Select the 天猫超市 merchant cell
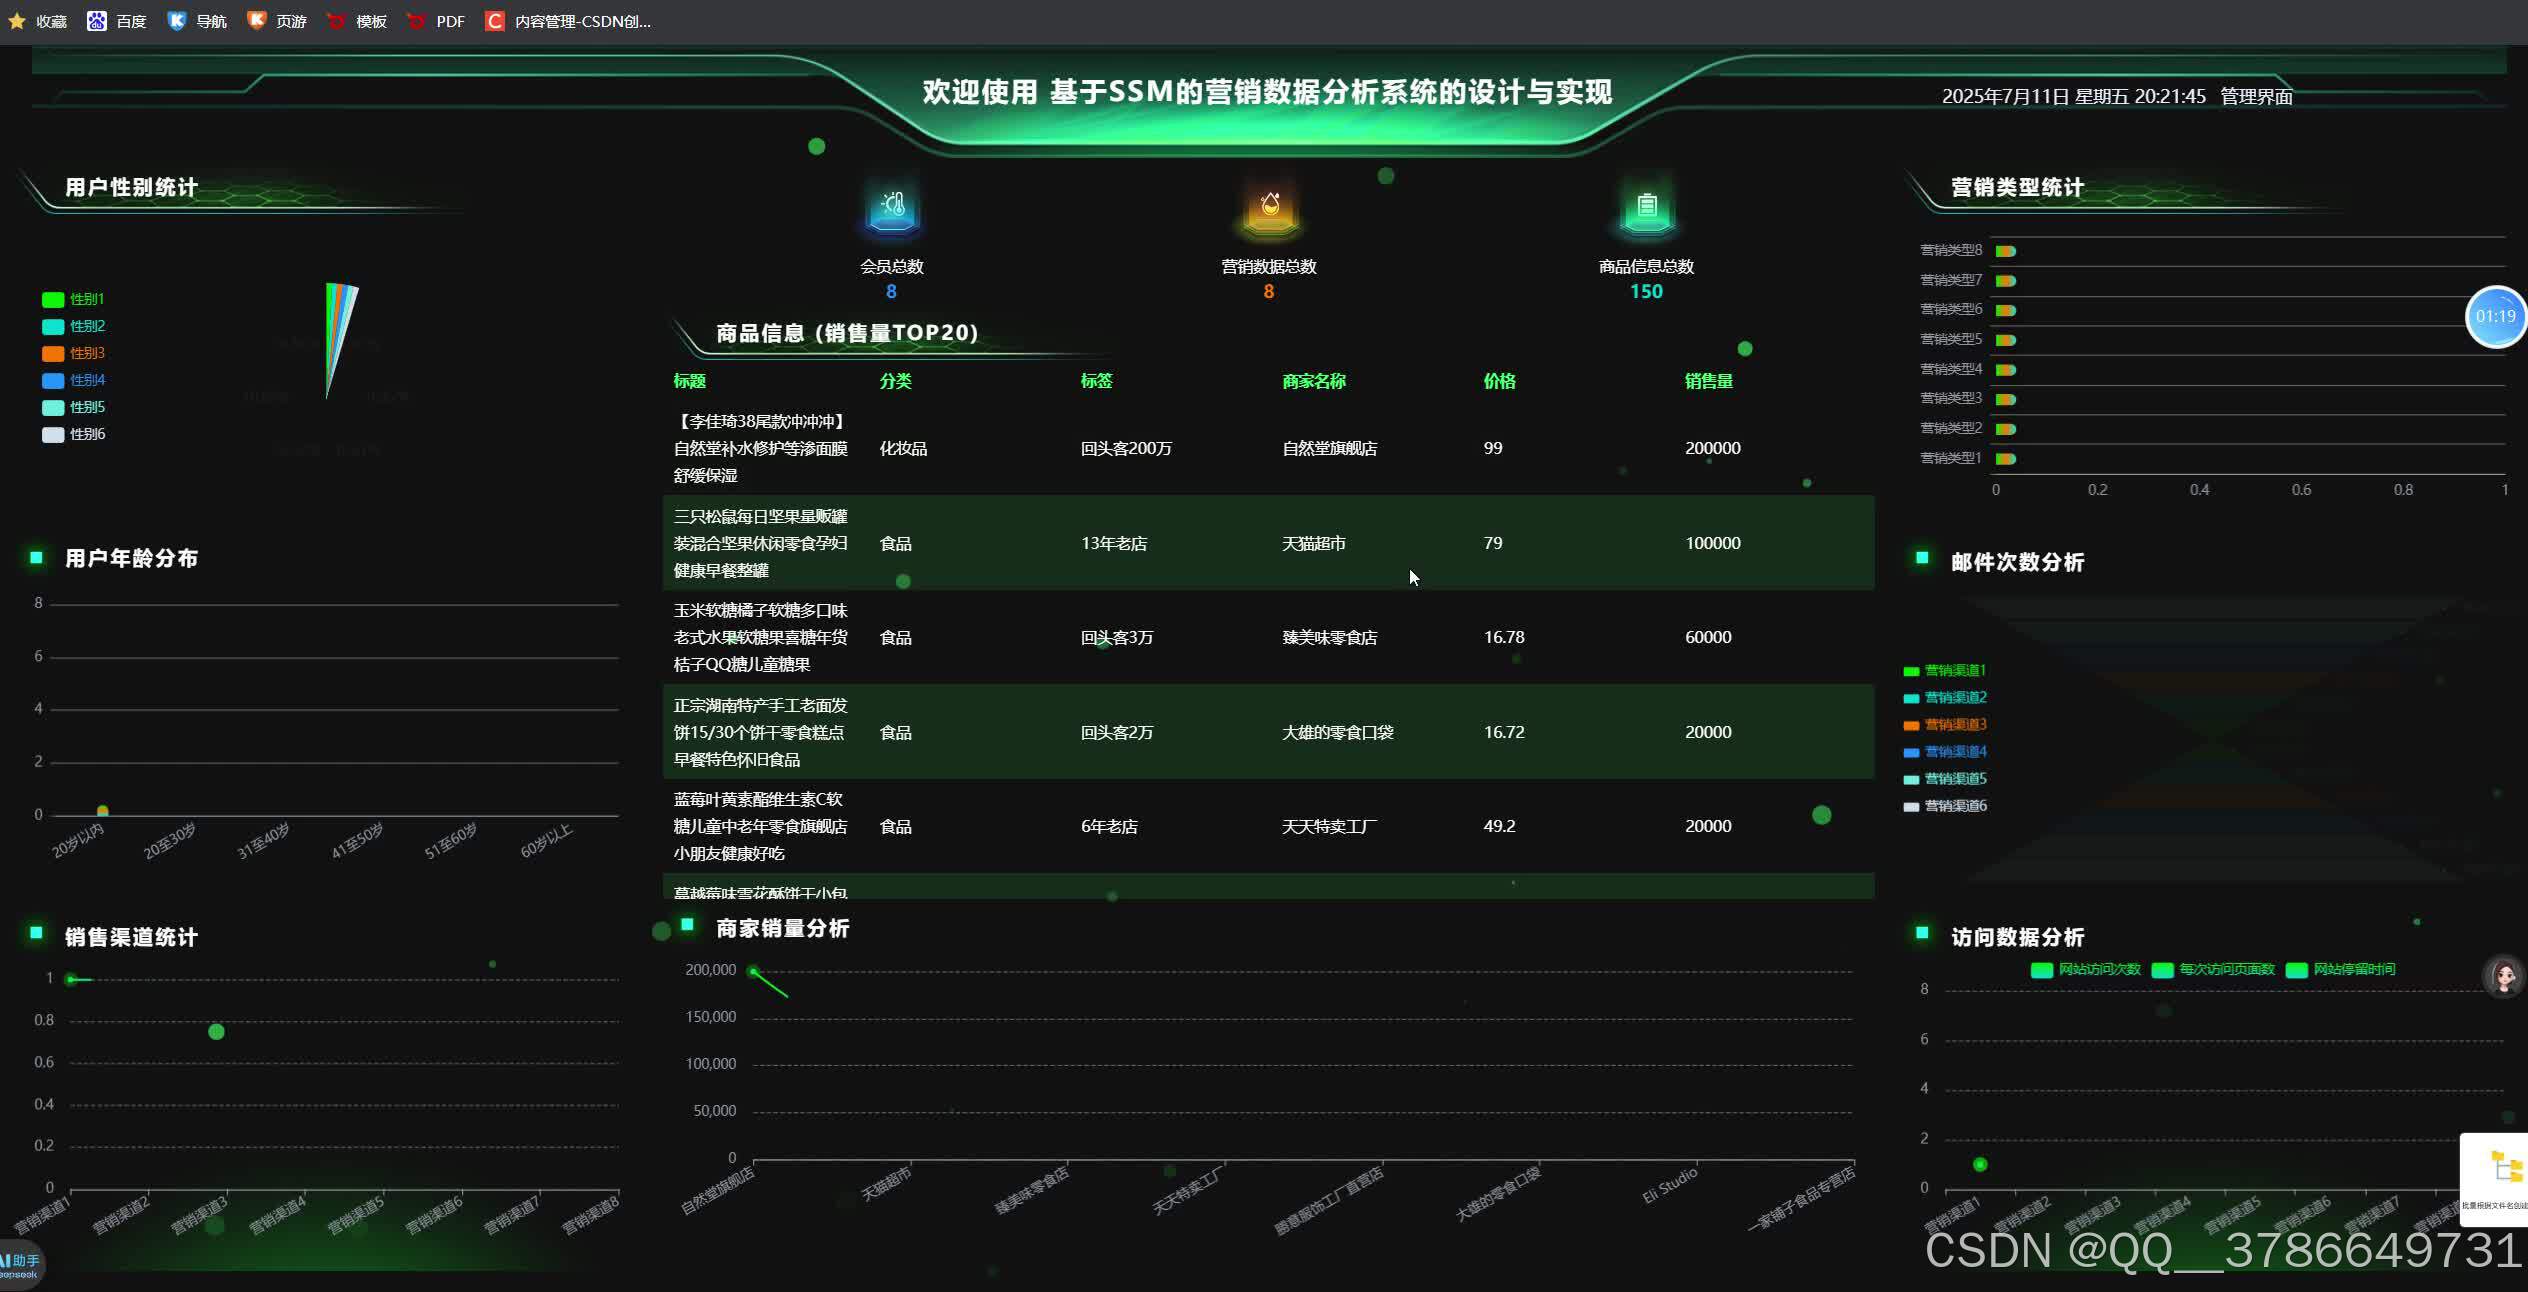 [x=1314, y=543]
